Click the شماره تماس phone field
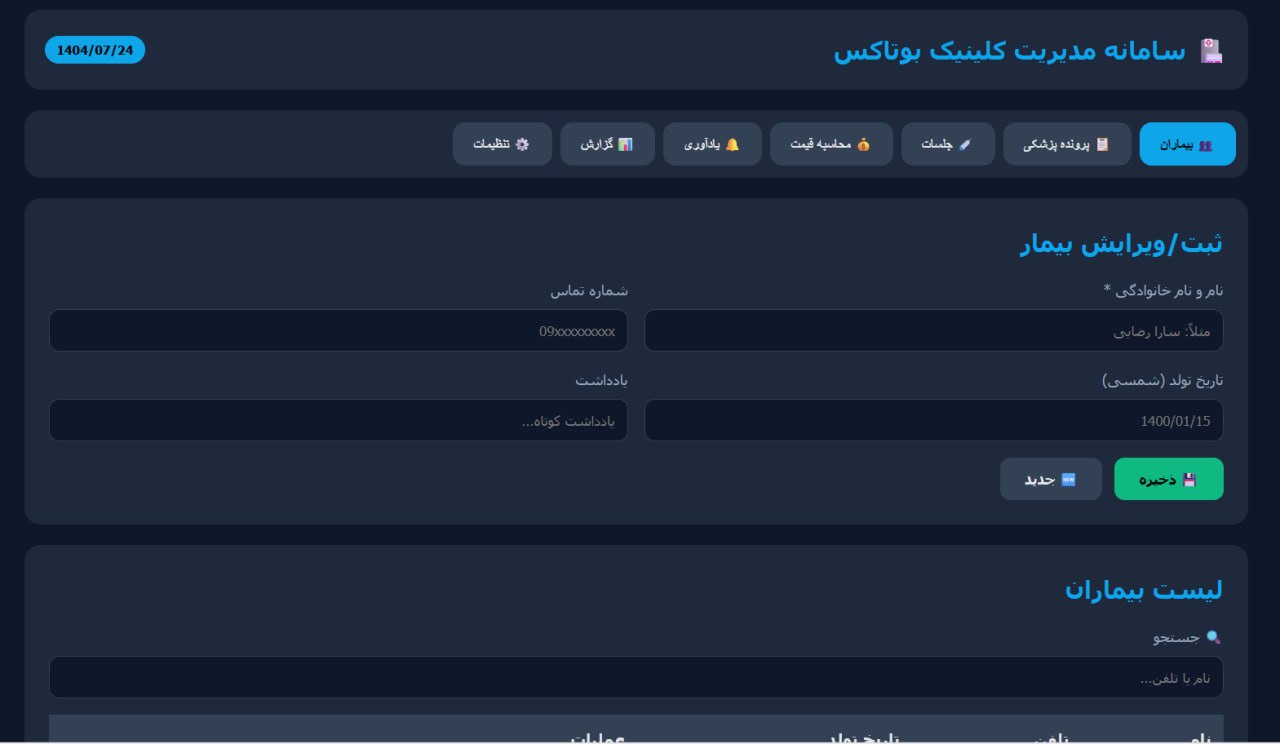This screenshot has width=1280, height=744. point(338,331)
